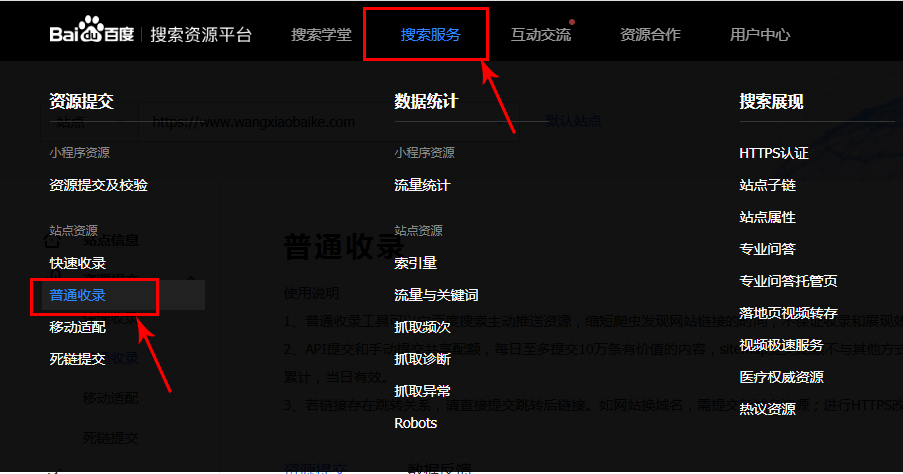Click the Baidu logo icon
Viewport: 903px width, 474px height.
coord(92,33)
